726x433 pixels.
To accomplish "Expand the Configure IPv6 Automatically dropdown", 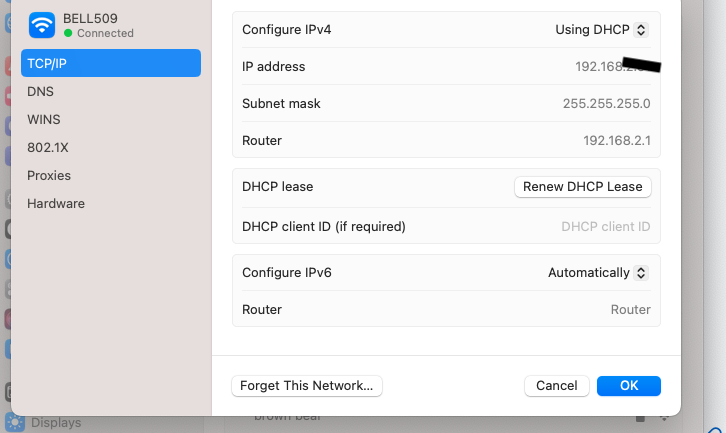I will click(x=598, y=272).
